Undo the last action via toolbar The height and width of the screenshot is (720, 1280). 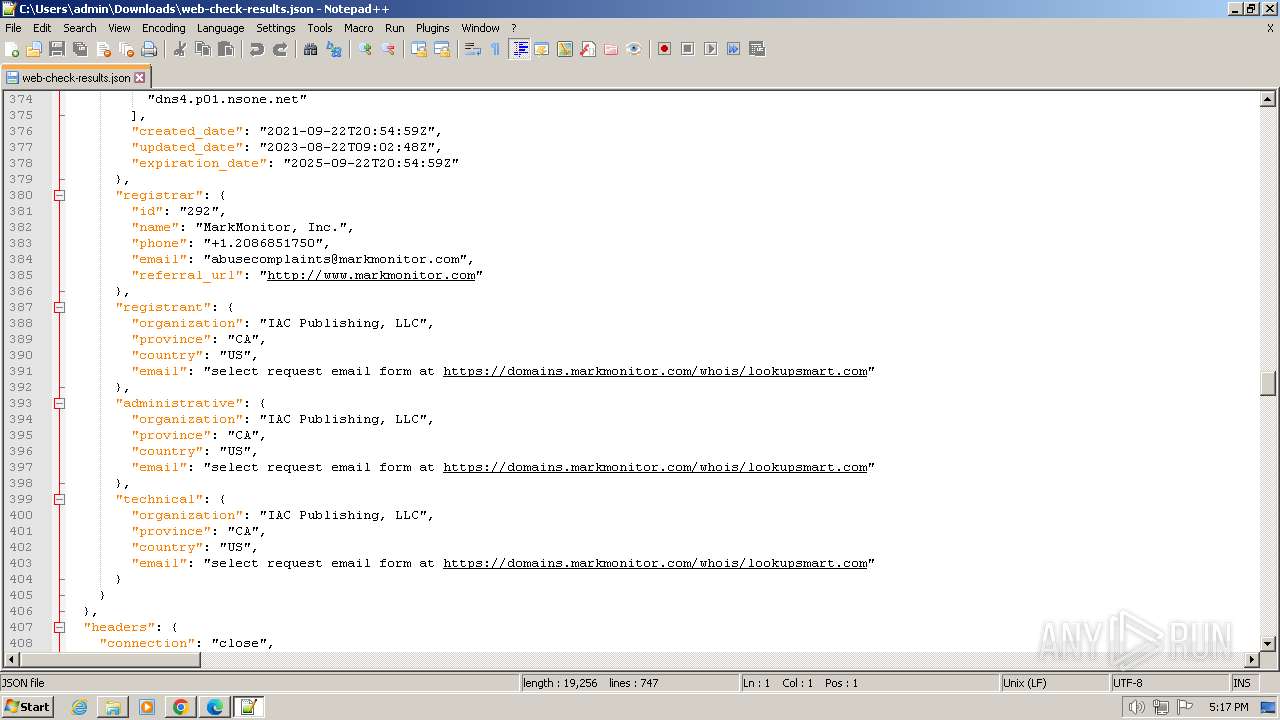point(257,49)
